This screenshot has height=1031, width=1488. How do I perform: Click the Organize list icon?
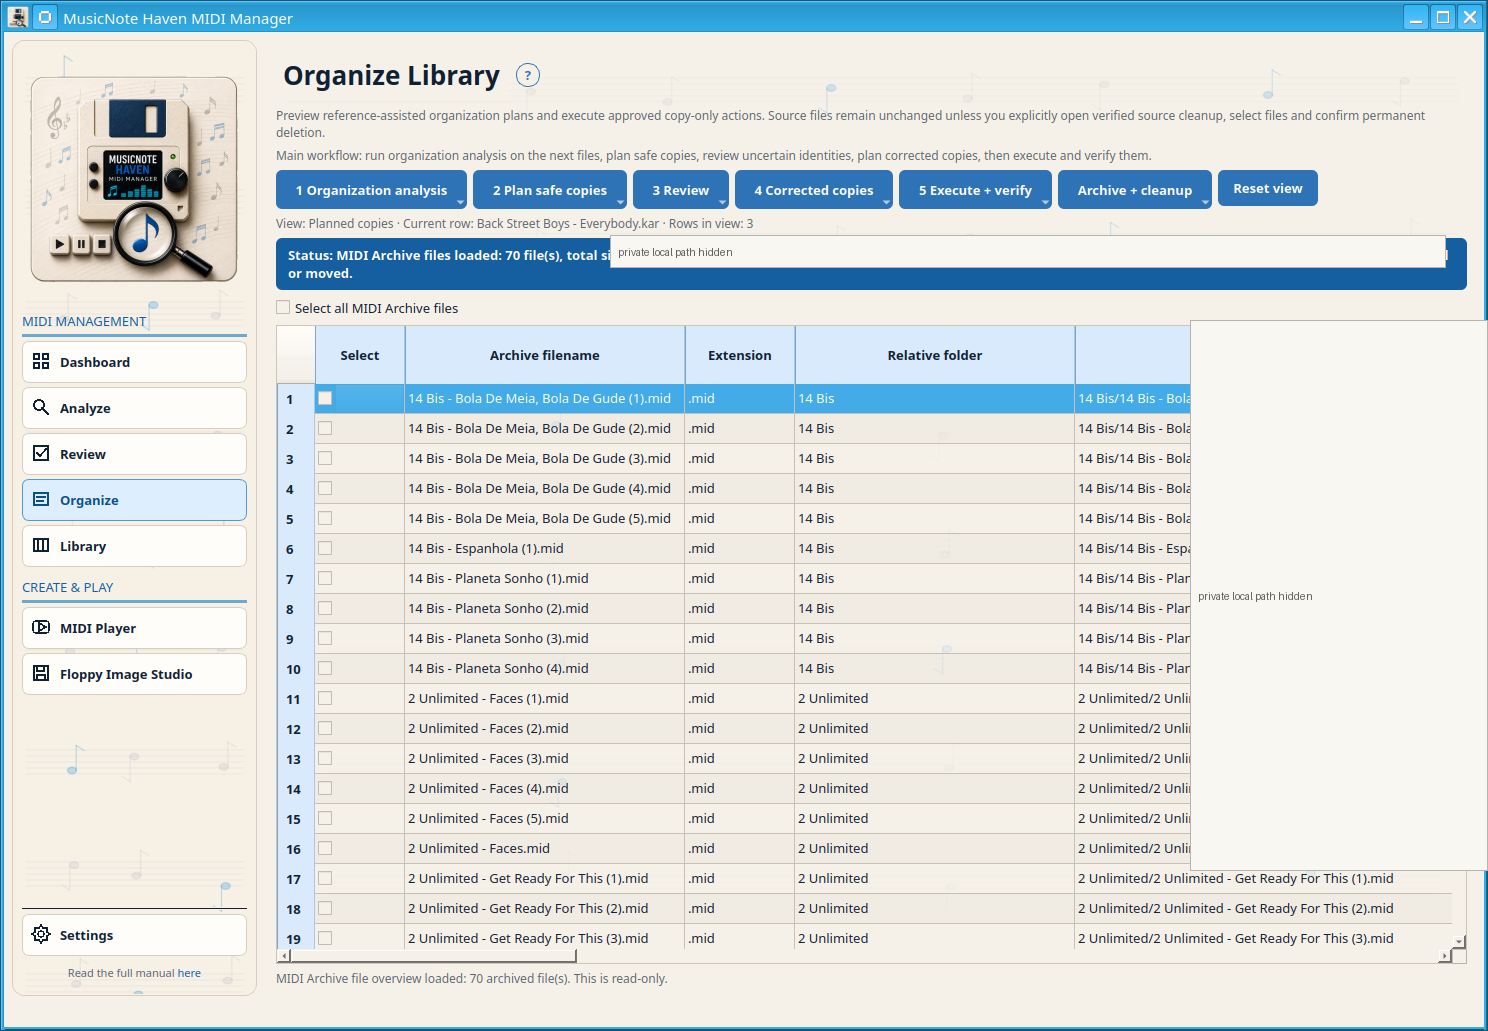41,499
